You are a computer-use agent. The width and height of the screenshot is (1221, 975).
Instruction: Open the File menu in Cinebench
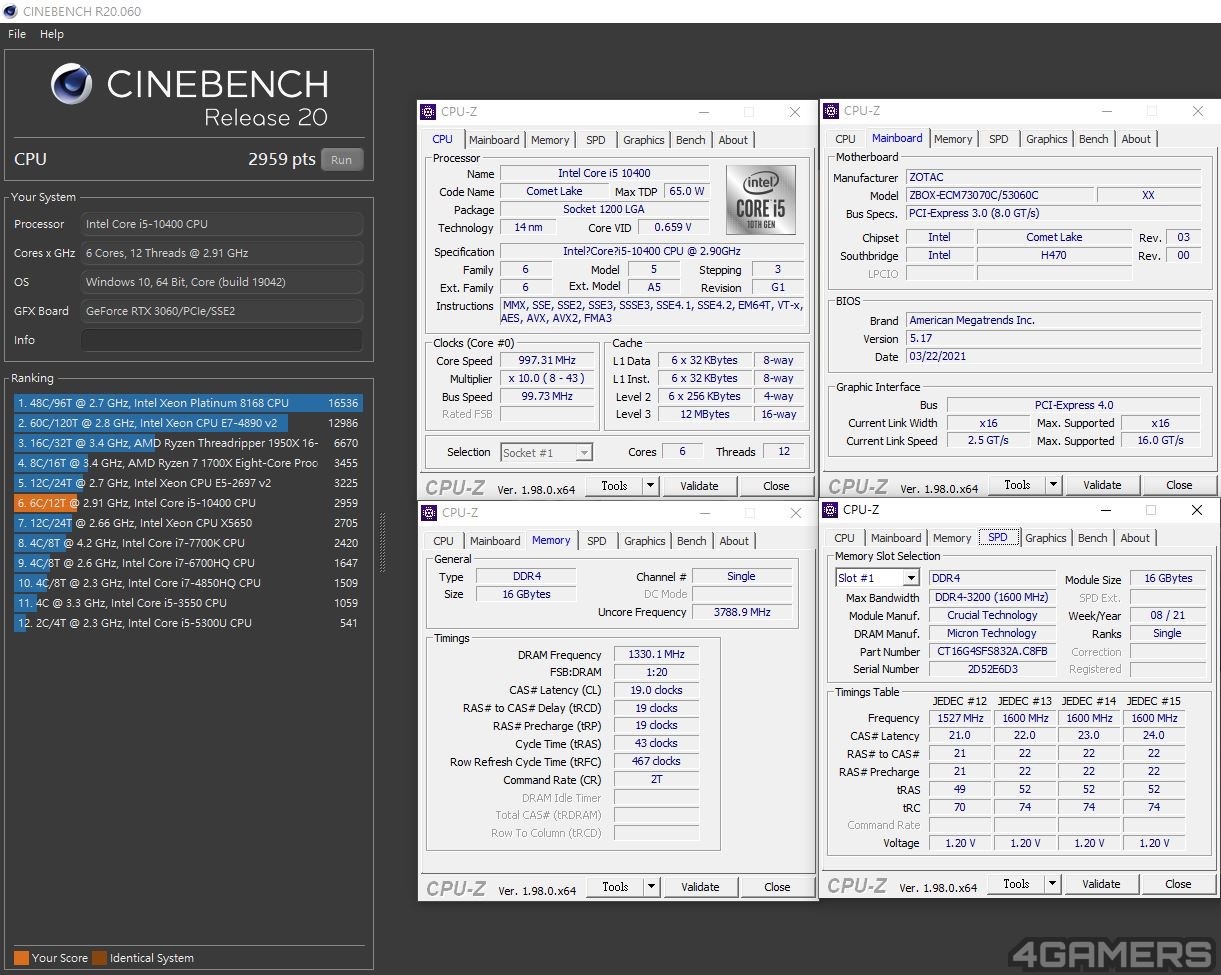point(17,34)
